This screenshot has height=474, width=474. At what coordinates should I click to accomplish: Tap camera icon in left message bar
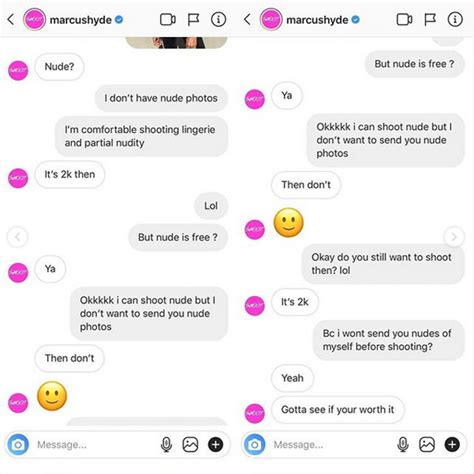[18, 444]
